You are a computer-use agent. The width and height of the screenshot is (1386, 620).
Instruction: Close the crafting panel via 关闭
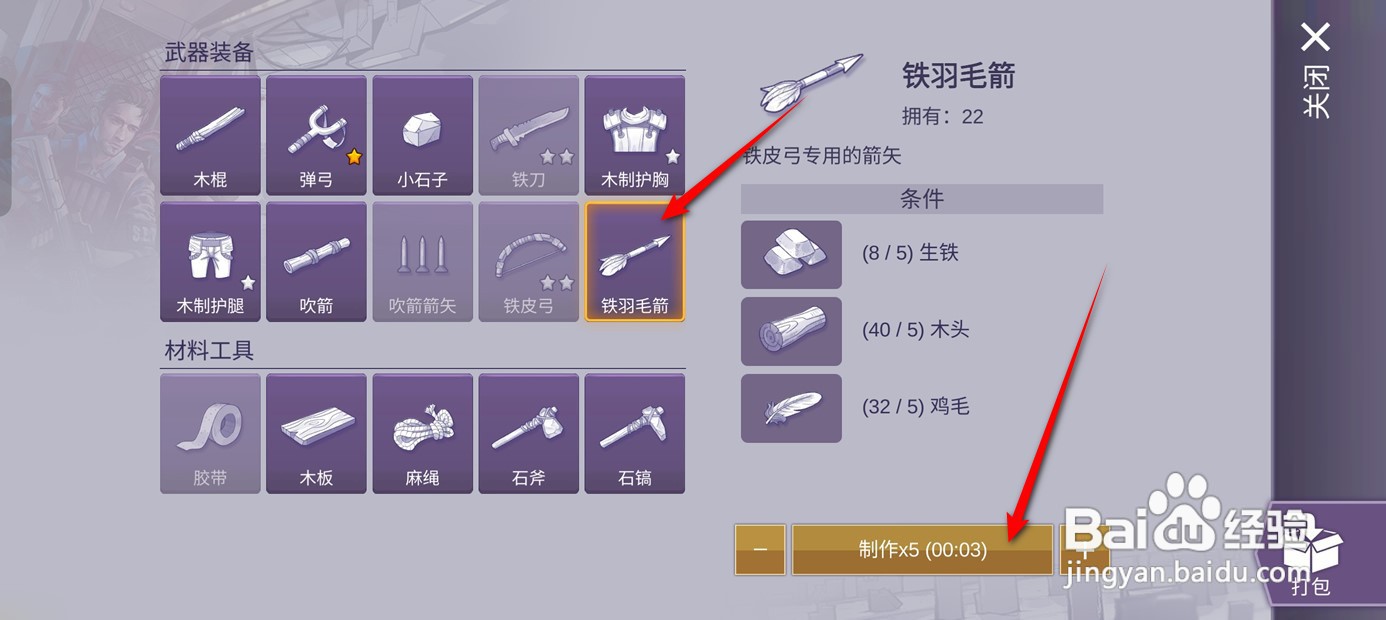click(x=1317, y=70)
